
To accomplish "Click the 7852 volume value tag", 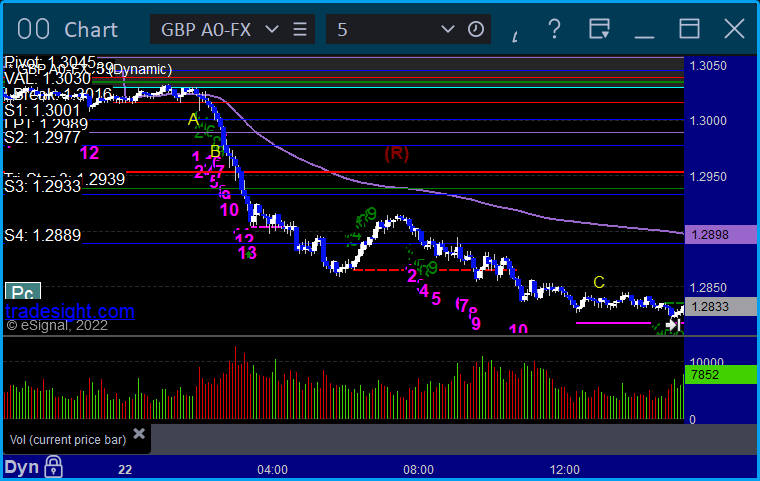I will pos(720,374).
